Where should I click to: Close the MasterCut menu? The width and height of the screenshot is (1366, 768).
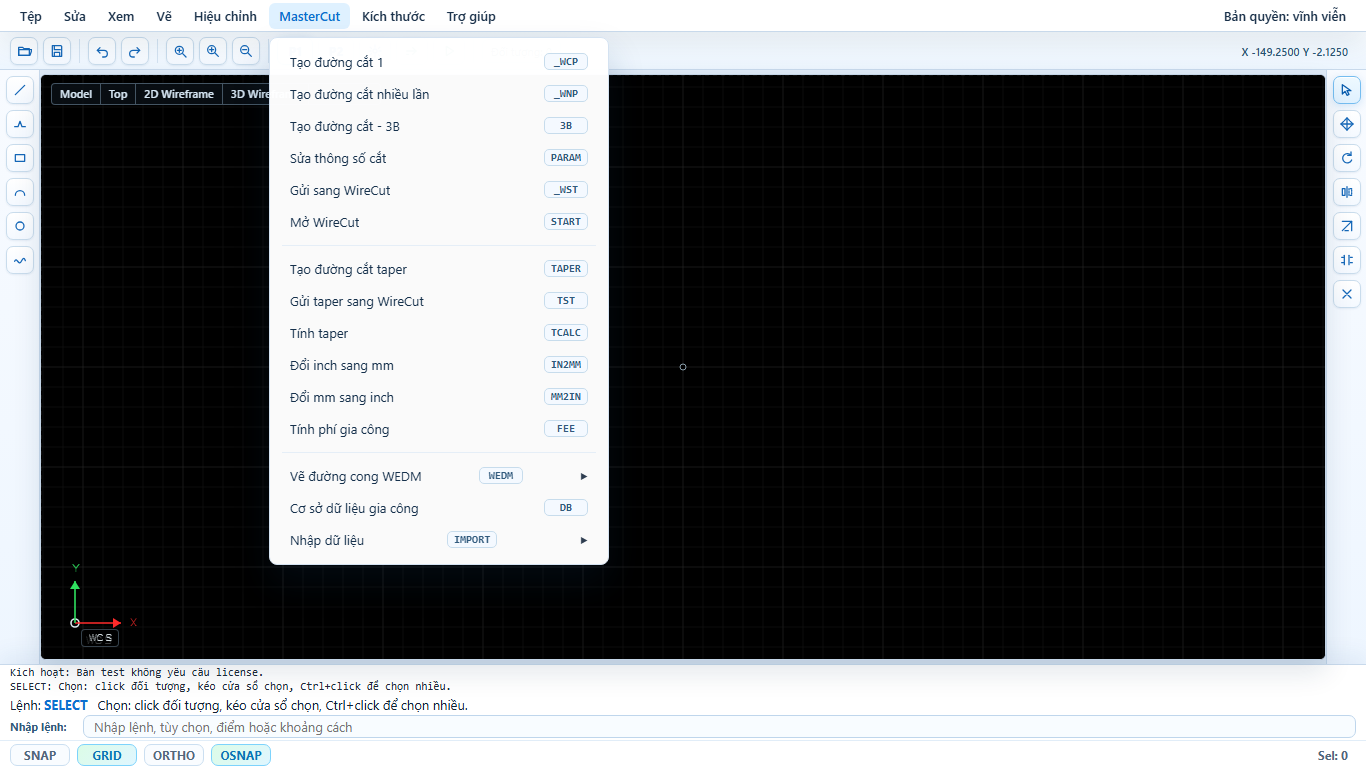pos(309,16)
